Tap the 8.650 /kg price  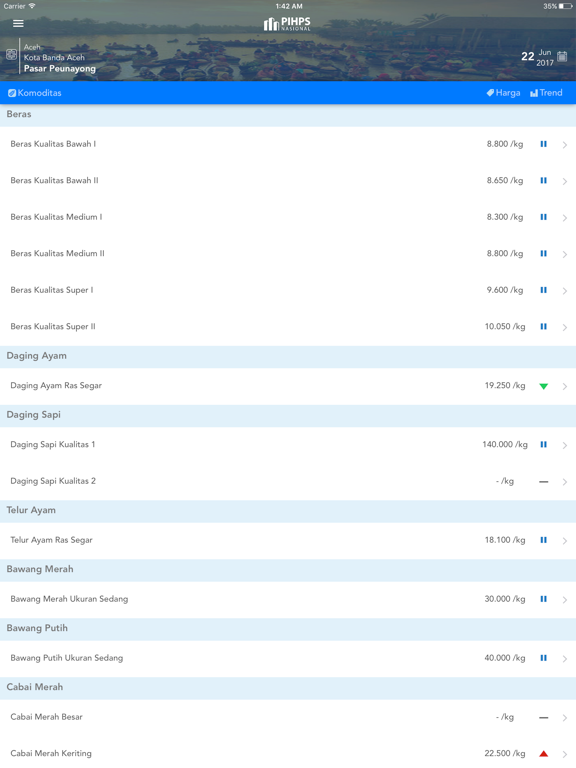tap(504, 180)
